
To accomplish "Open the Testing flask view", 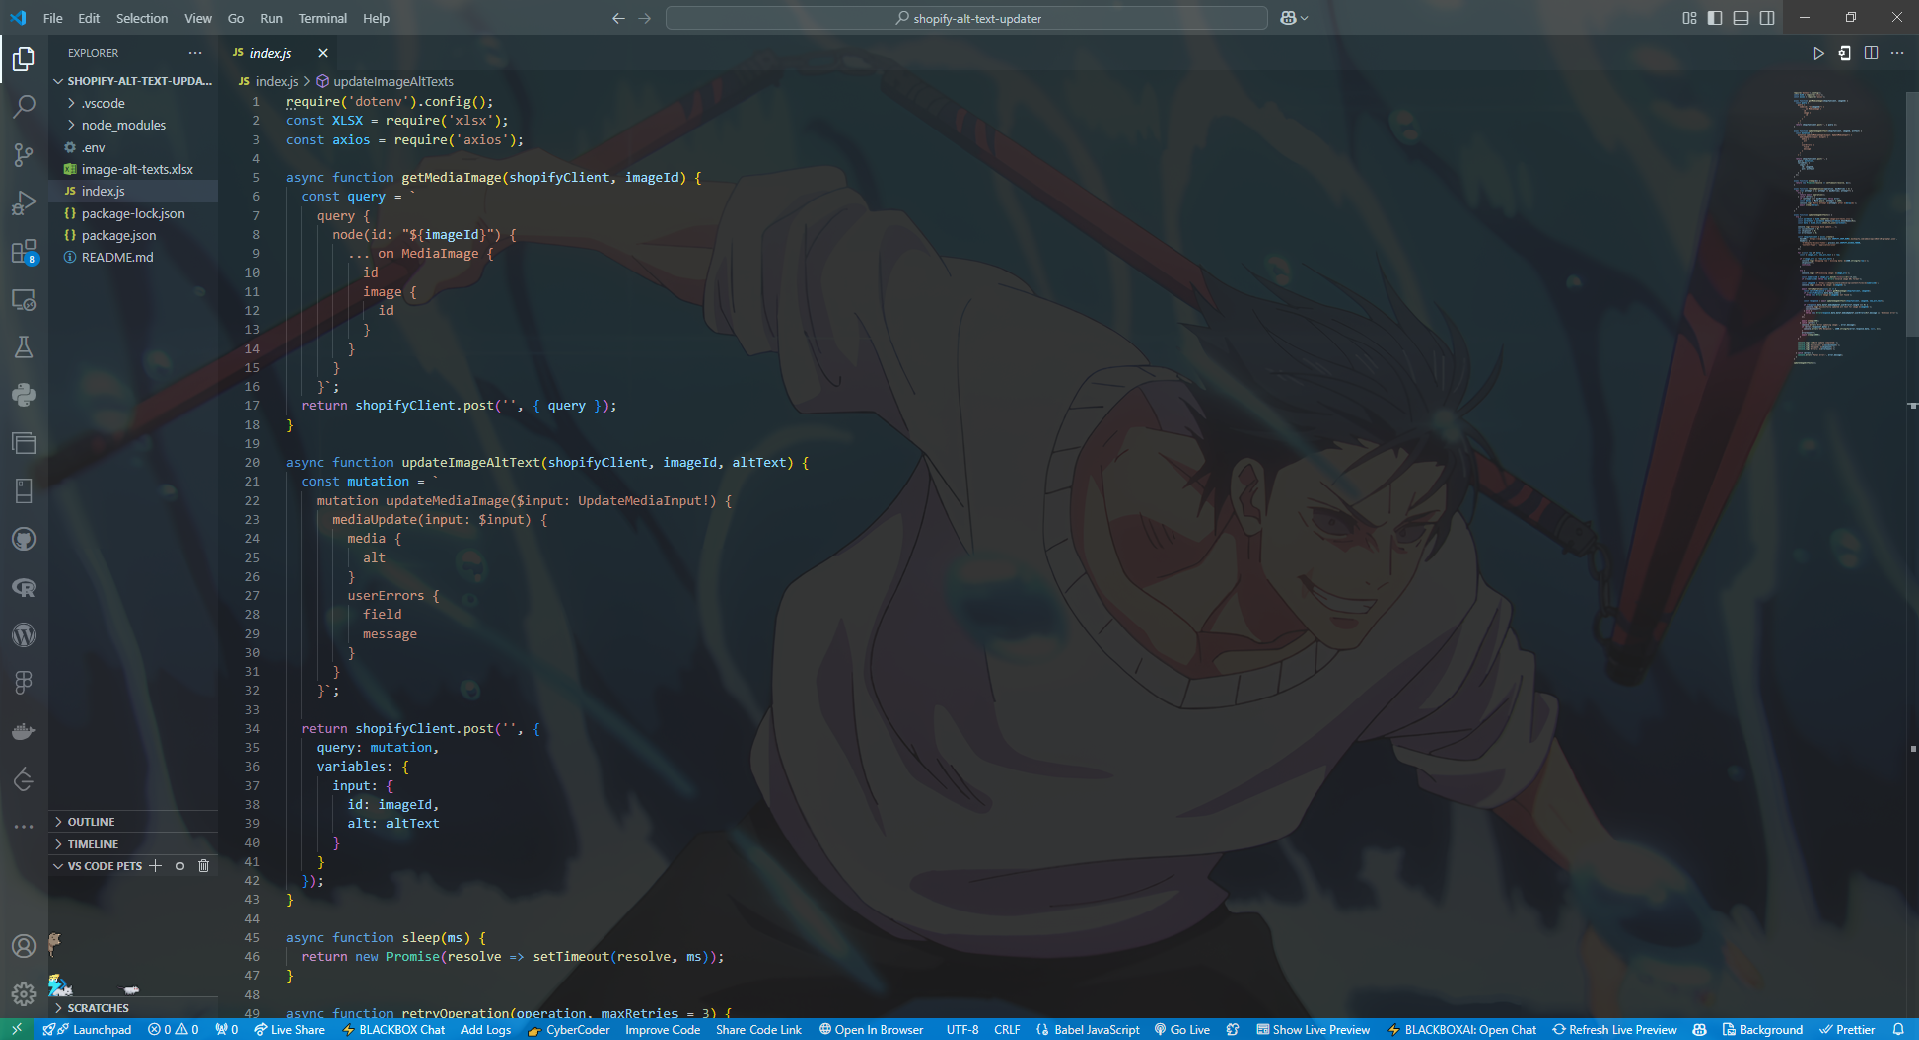I will 24,347.
